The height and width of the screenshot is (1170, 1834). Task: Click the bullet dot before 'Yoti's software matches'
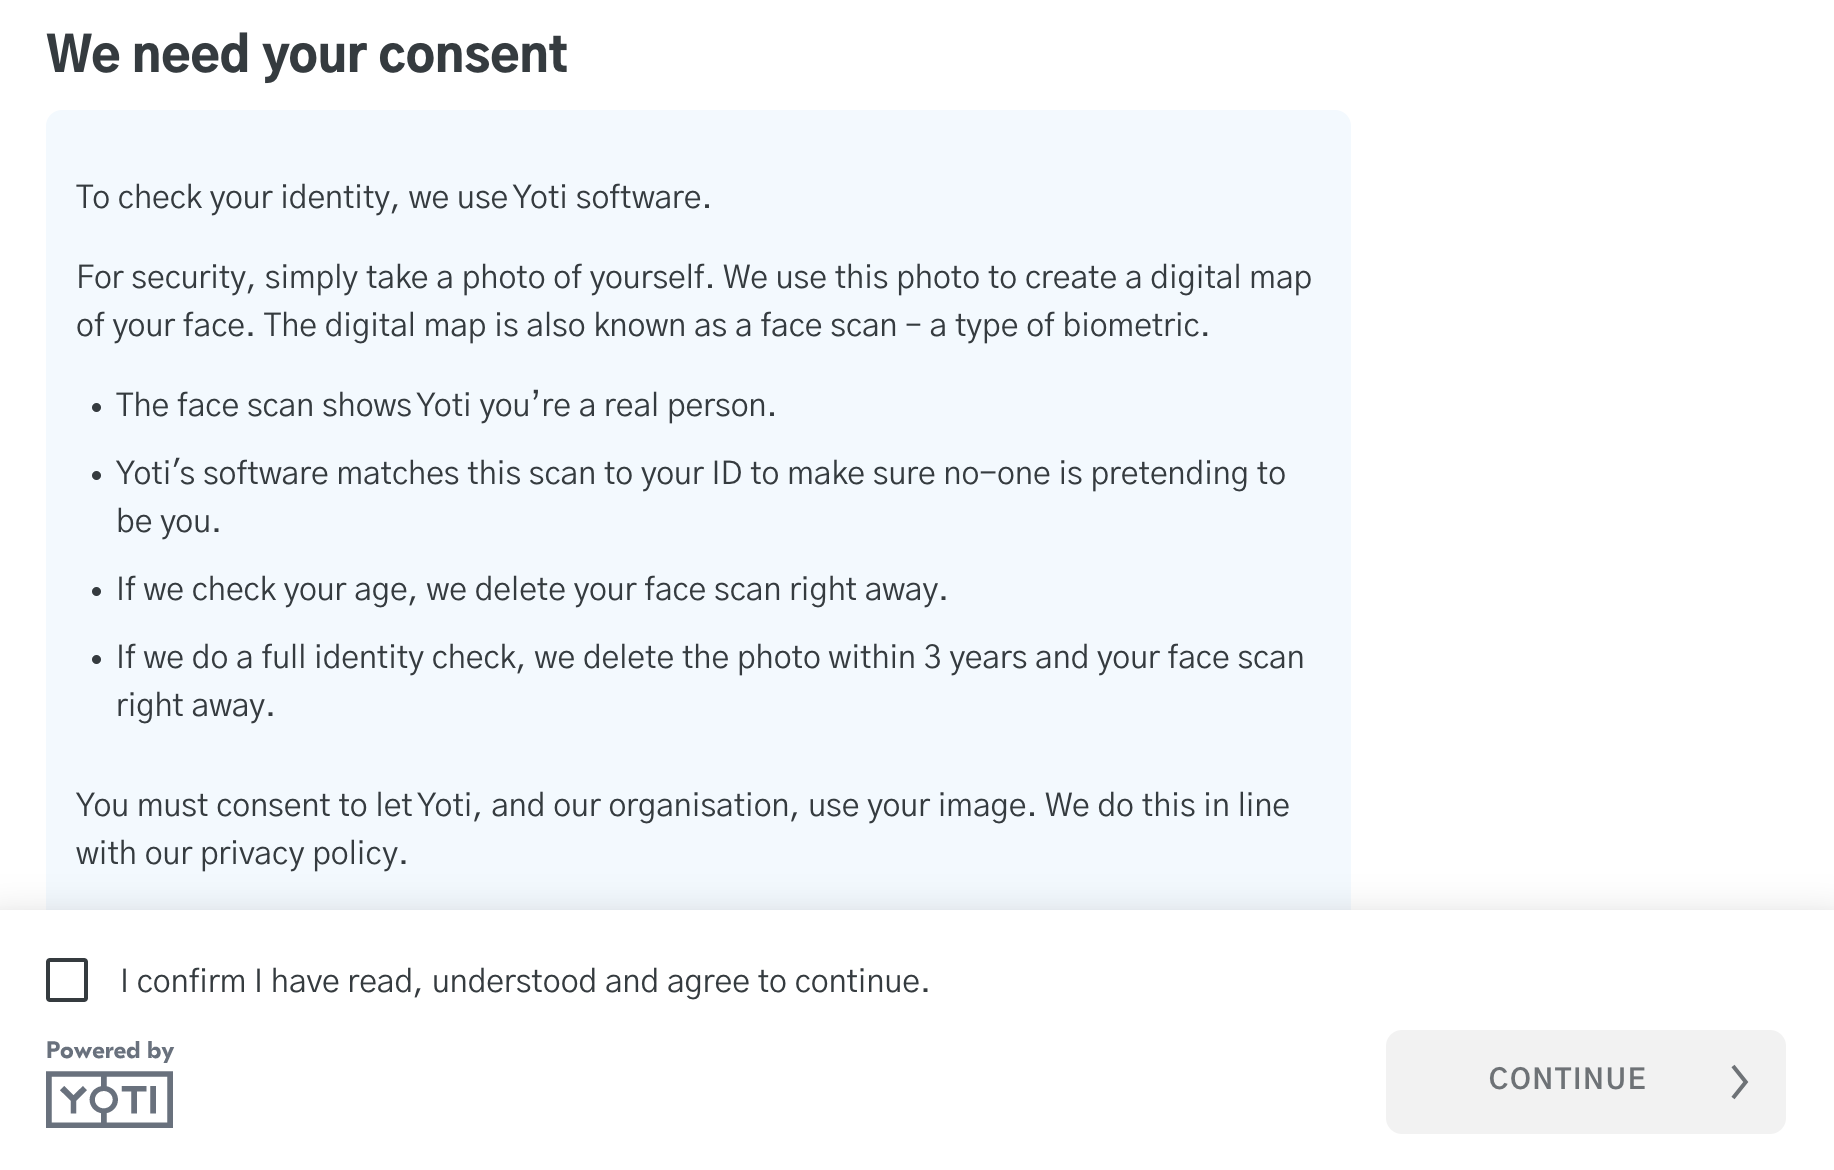click(x=96, y=476)
